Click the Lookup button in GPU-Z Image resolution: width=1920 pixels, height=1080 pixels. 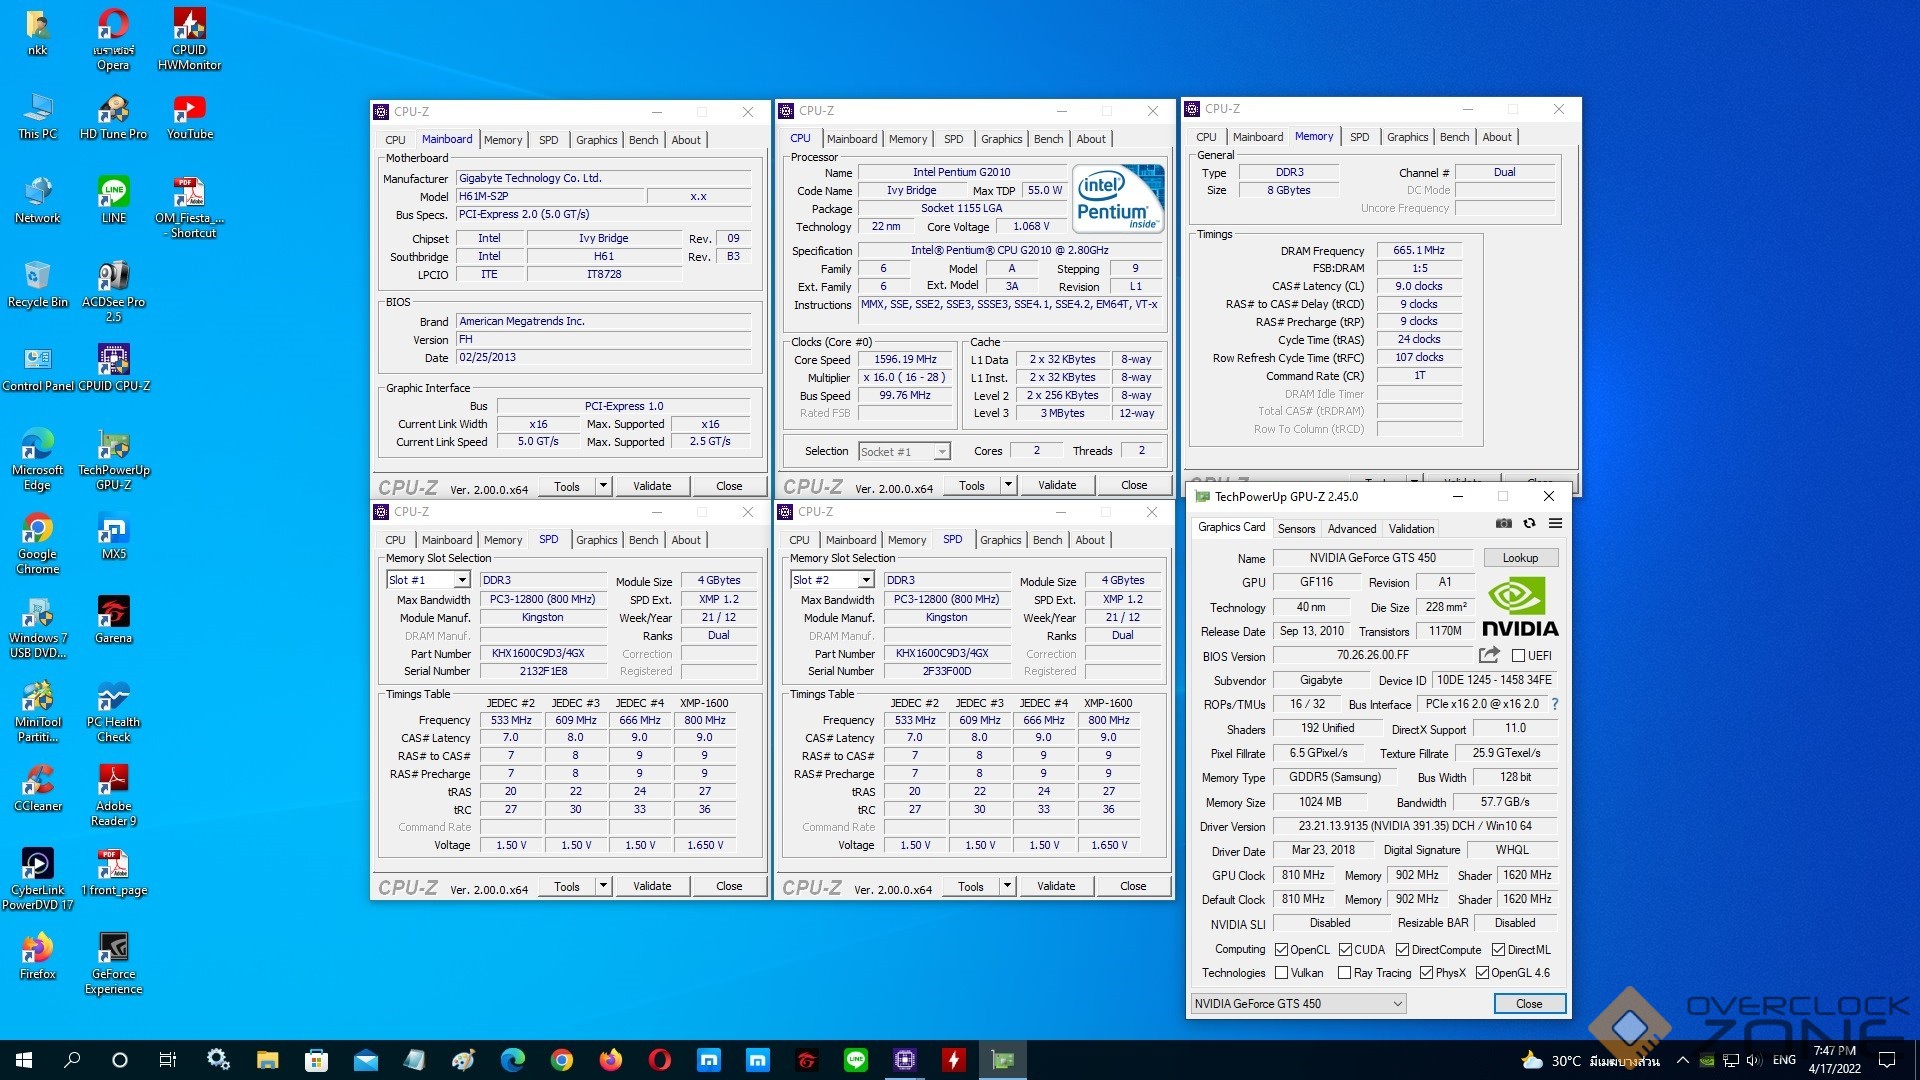[1520, 558]
